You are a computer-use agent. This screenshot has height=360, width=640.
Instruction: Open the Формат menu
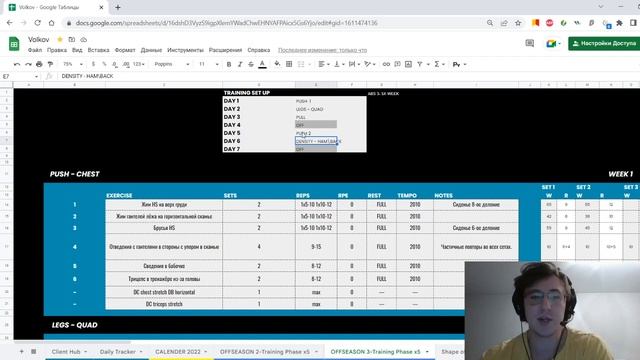125,50
